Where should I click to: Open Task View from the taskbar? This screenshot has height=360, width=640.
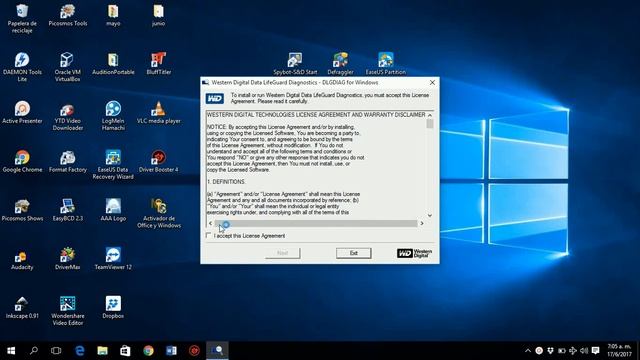pyautogui.click(x=56, y=351)
